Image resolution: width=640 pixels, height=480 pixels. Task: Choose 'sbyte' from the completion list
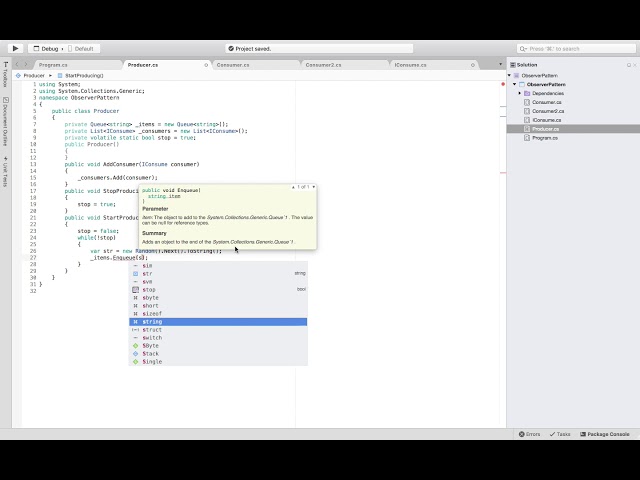coord(218,298)
